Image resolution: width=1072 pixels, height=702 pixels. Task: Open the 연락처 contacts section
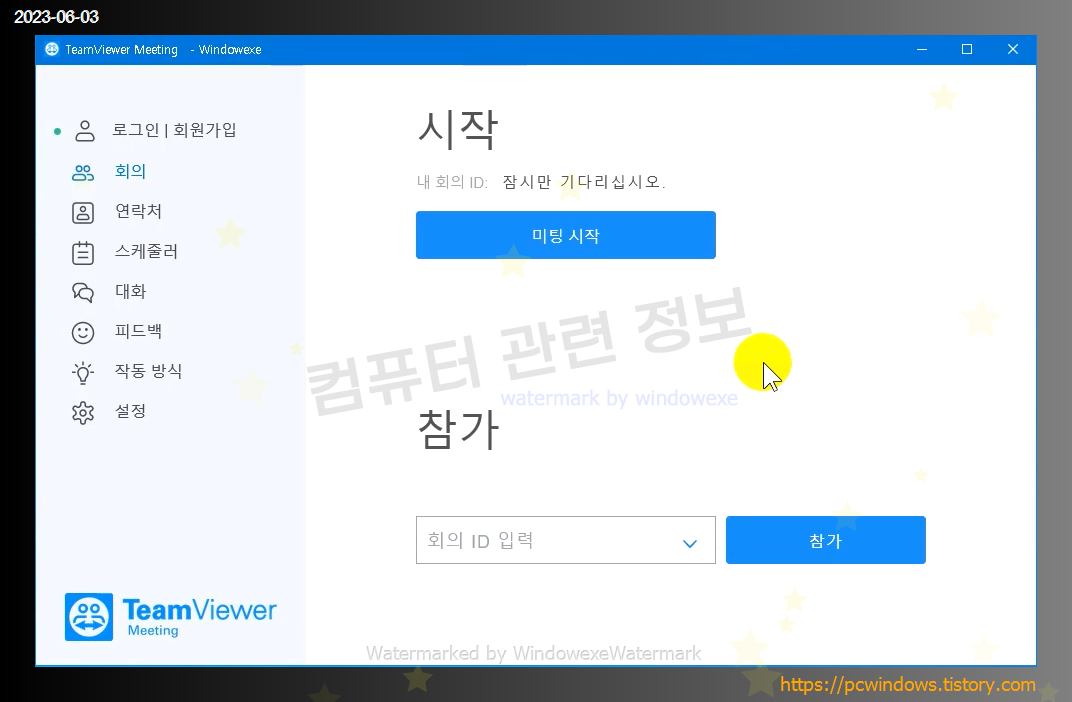coord(138,211)
